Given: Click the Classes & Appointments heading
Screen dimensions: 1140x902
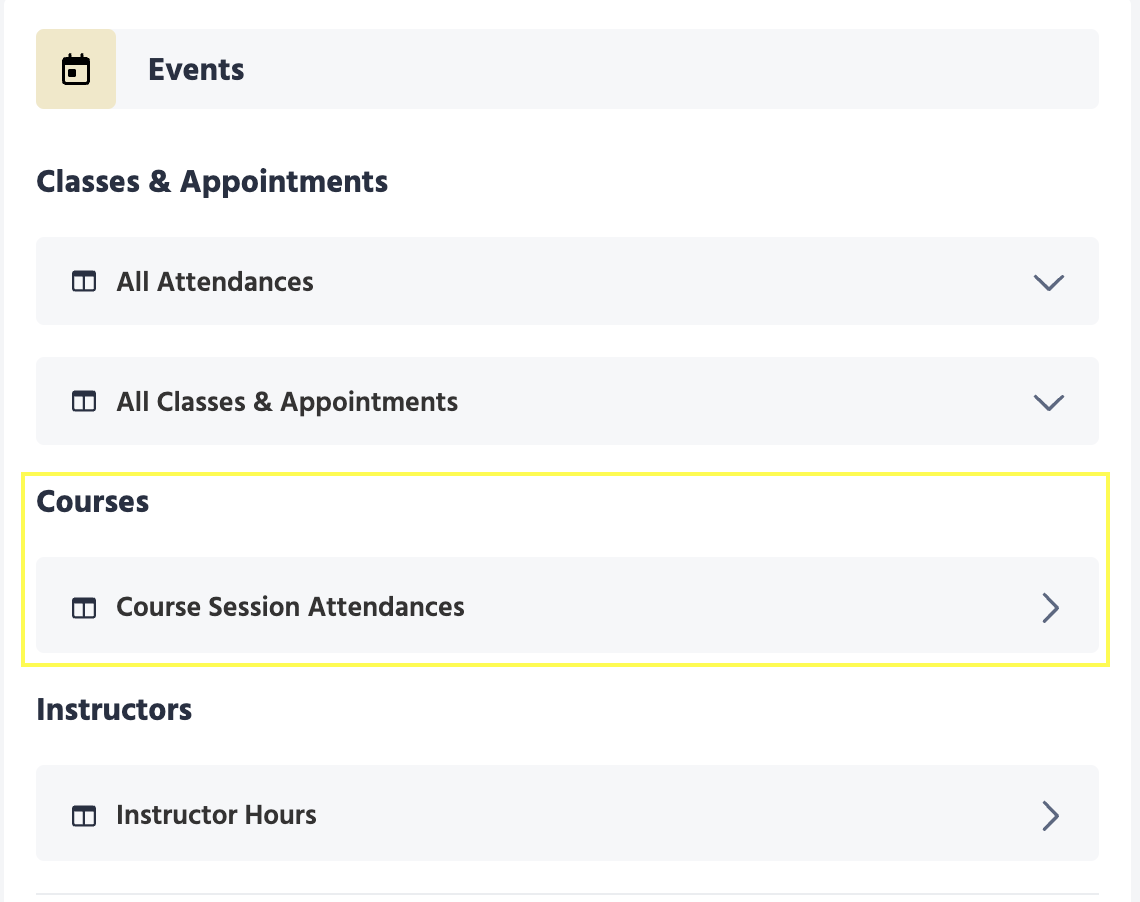Looking at the screenshot, I should (212, 182).
